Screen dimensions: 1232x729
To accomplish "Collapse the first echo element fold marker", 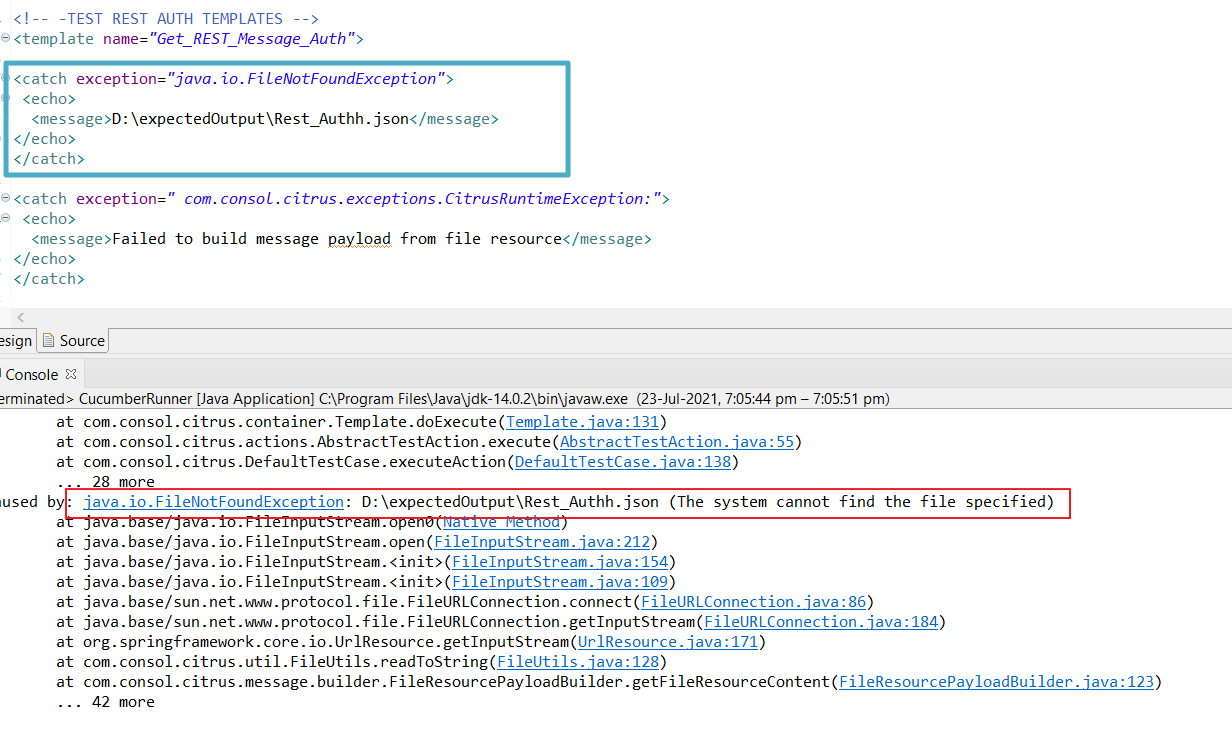I will click(x=5, y=98).
